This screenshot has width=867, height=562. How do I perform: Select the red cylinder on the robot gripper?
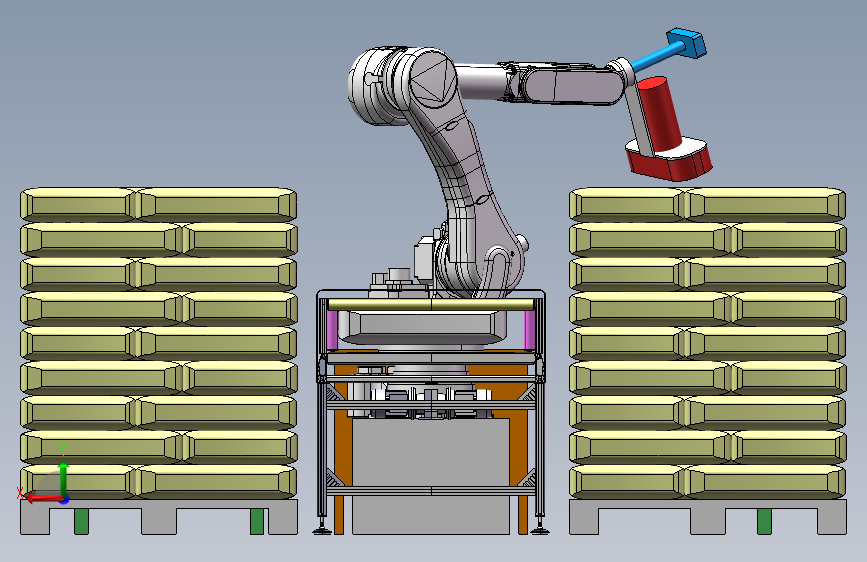pyautogui.click(x=660, y=113)
